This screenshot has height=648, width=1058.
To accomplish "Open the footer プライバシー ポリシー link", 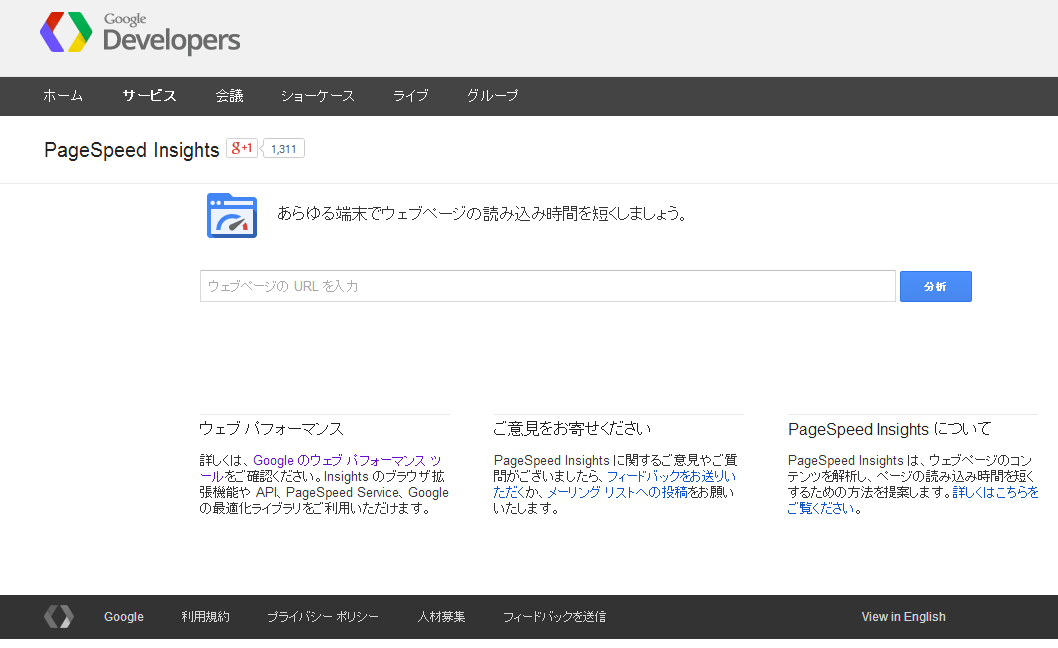I will click(x=322, y=617).
